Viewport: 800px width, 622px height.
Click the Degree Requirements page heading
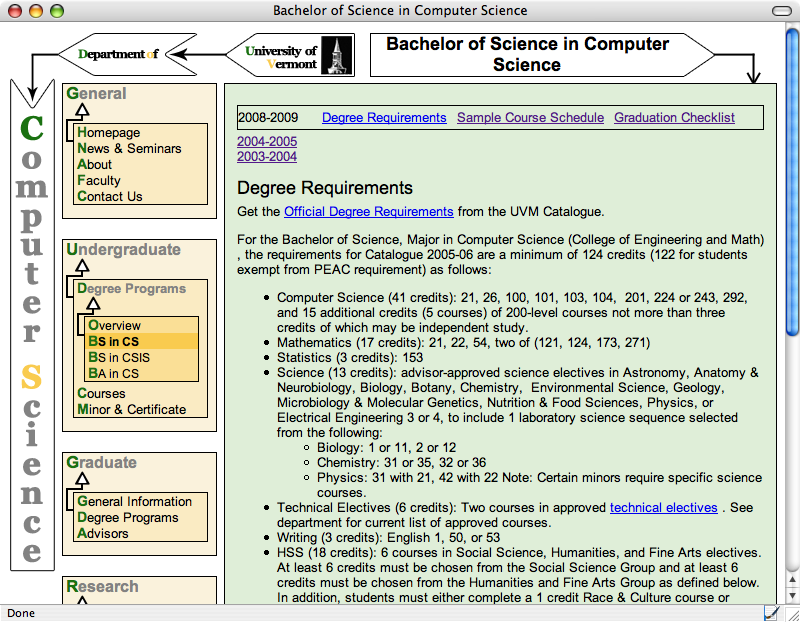[x=325, y=188]
